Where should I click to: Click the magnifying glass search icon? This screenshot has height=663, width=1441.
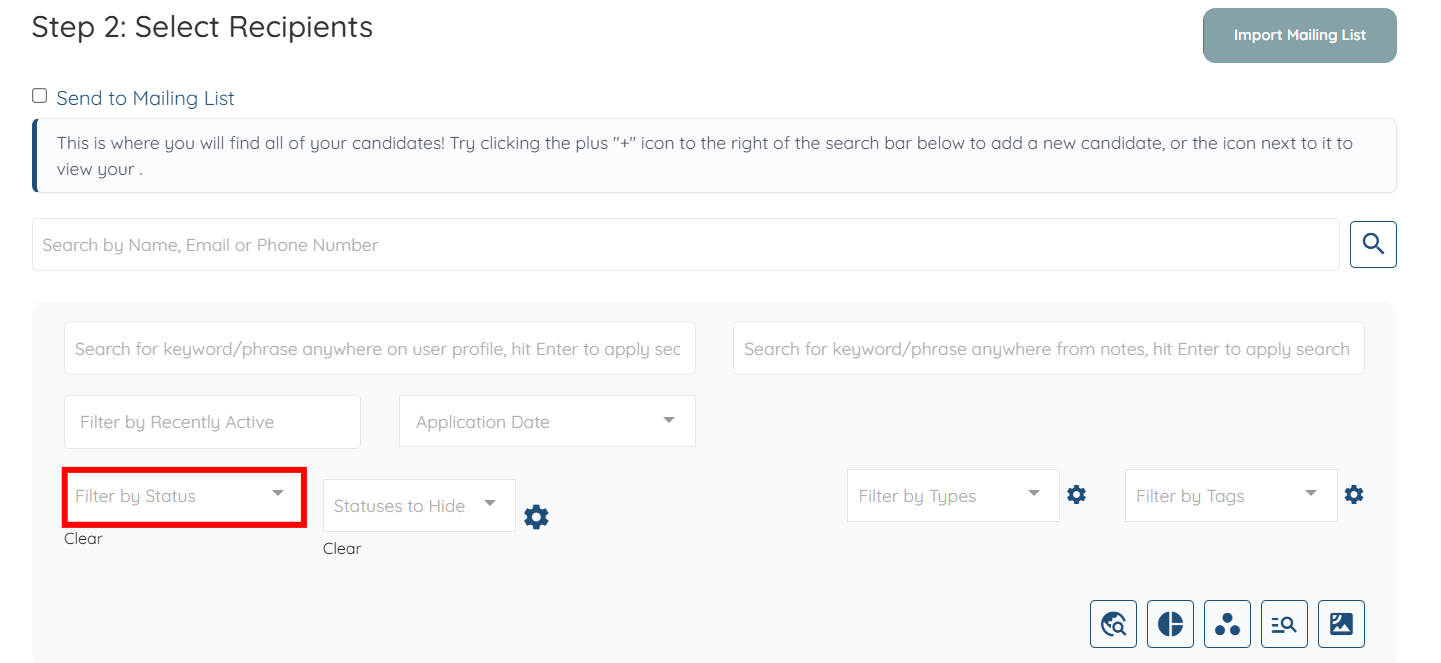coord(1373,244)
